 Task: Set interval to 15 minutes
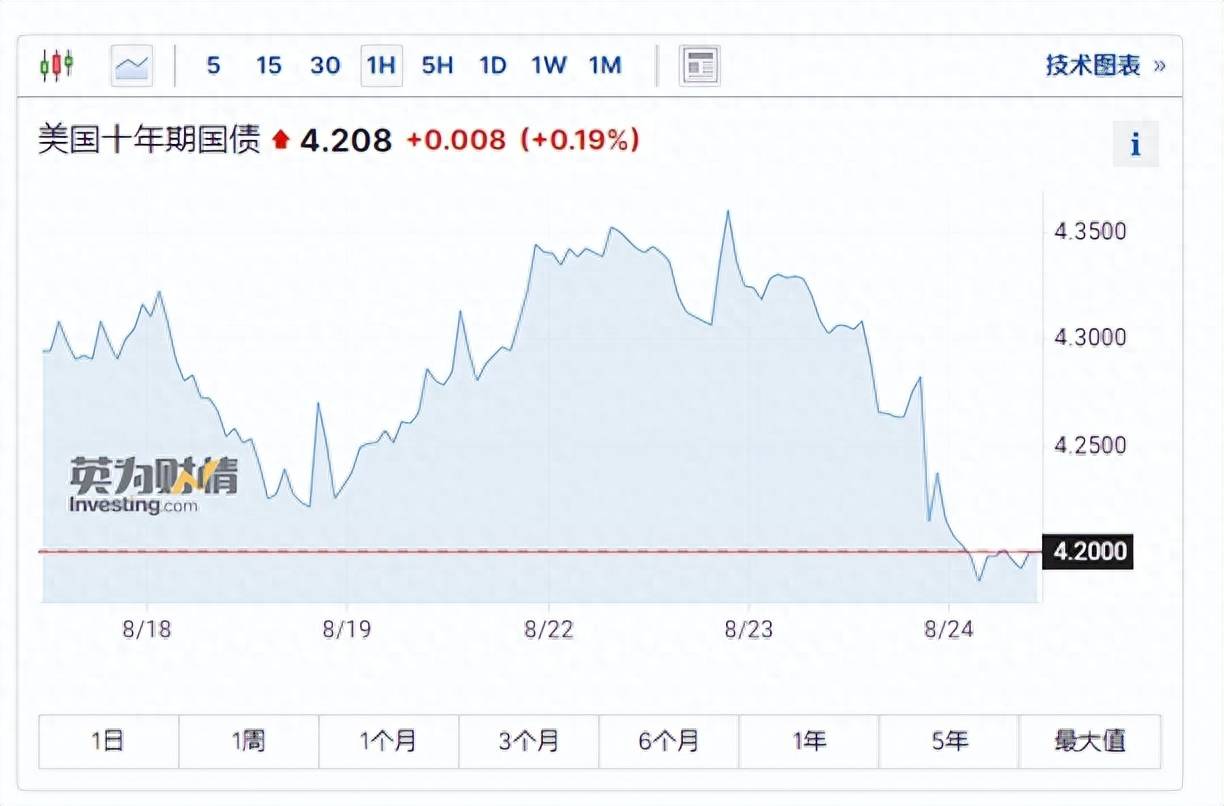pyautogui.click(x=268, y=66)
